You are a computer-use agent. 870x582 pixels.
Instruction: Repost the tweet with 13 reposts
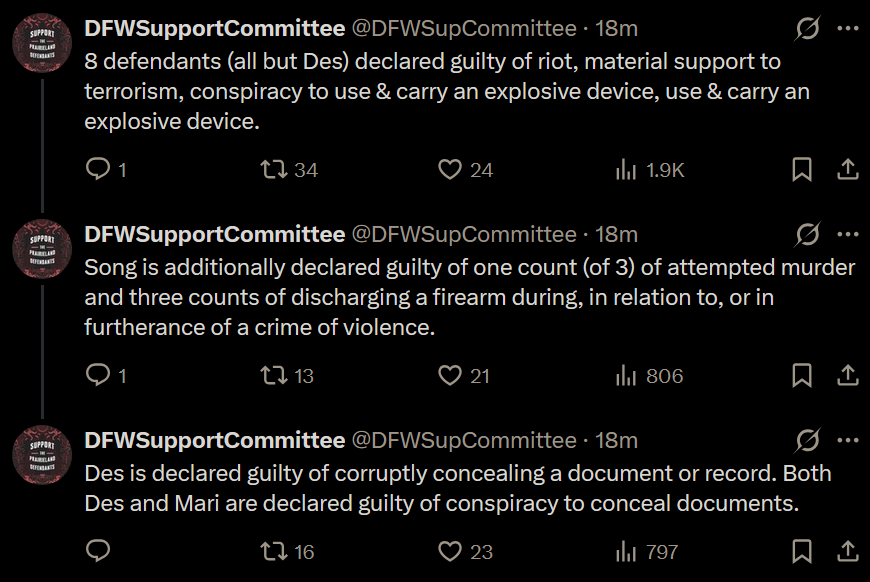coord(273,376)
